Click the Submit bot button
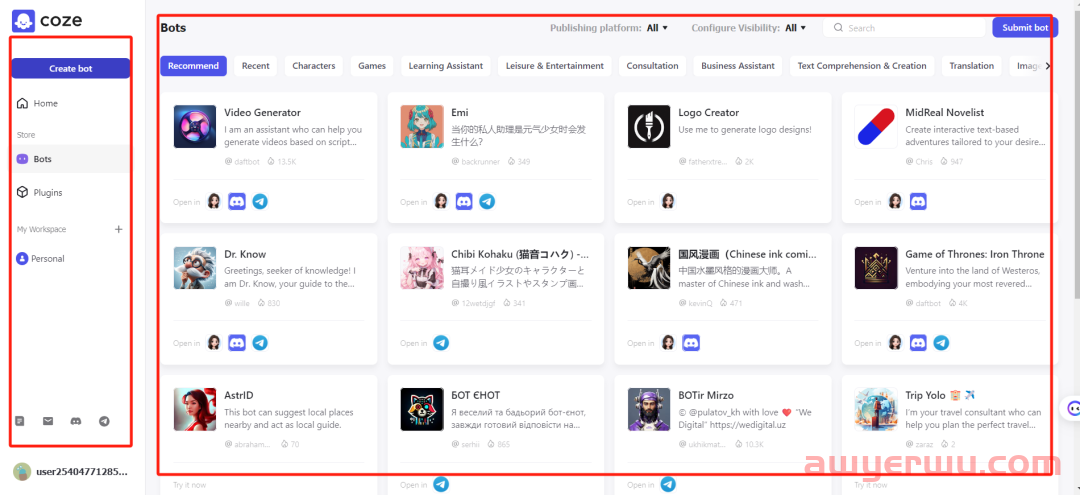The height and width of the screenshot is (495, 1080). coord(1025,28)
